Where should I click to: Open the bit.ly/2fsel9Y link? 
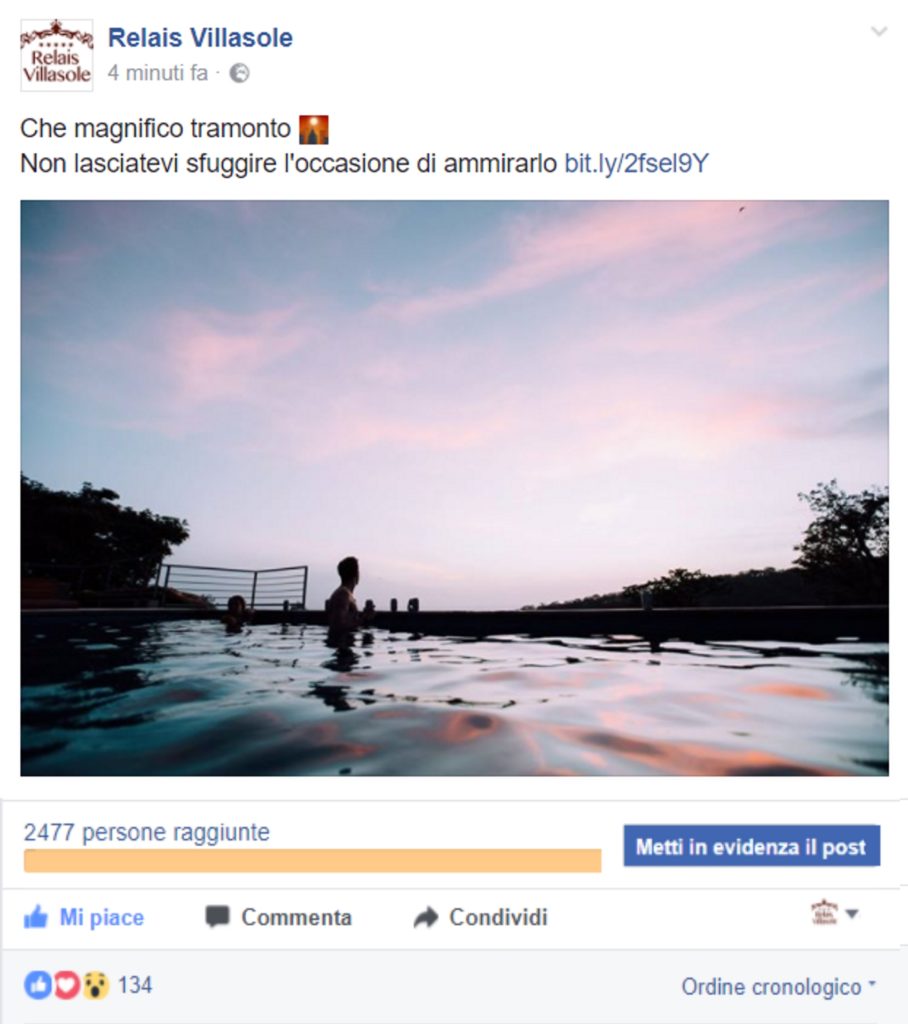(636, 163)
